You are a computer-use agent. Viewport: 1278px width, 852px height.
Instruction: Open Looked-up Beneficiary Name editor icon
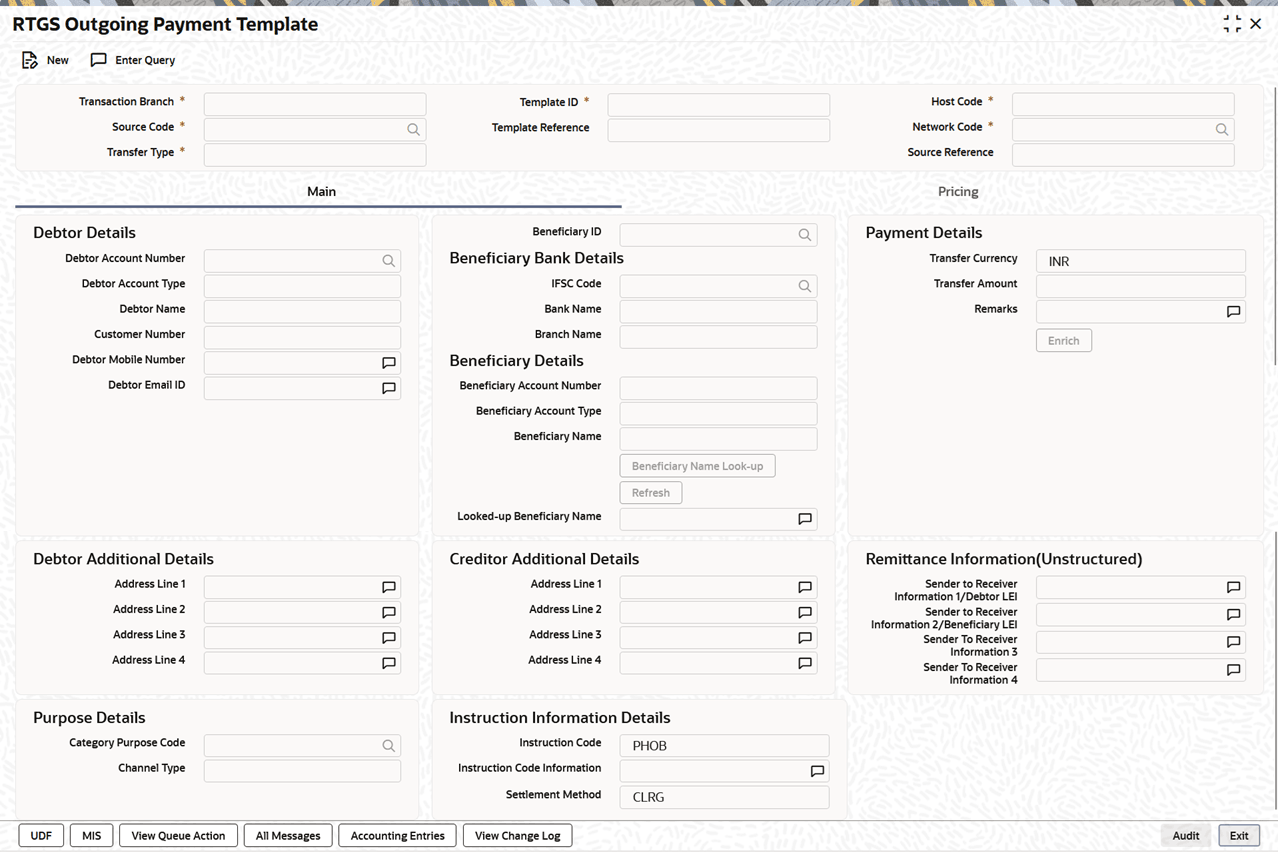coord(804,519)
